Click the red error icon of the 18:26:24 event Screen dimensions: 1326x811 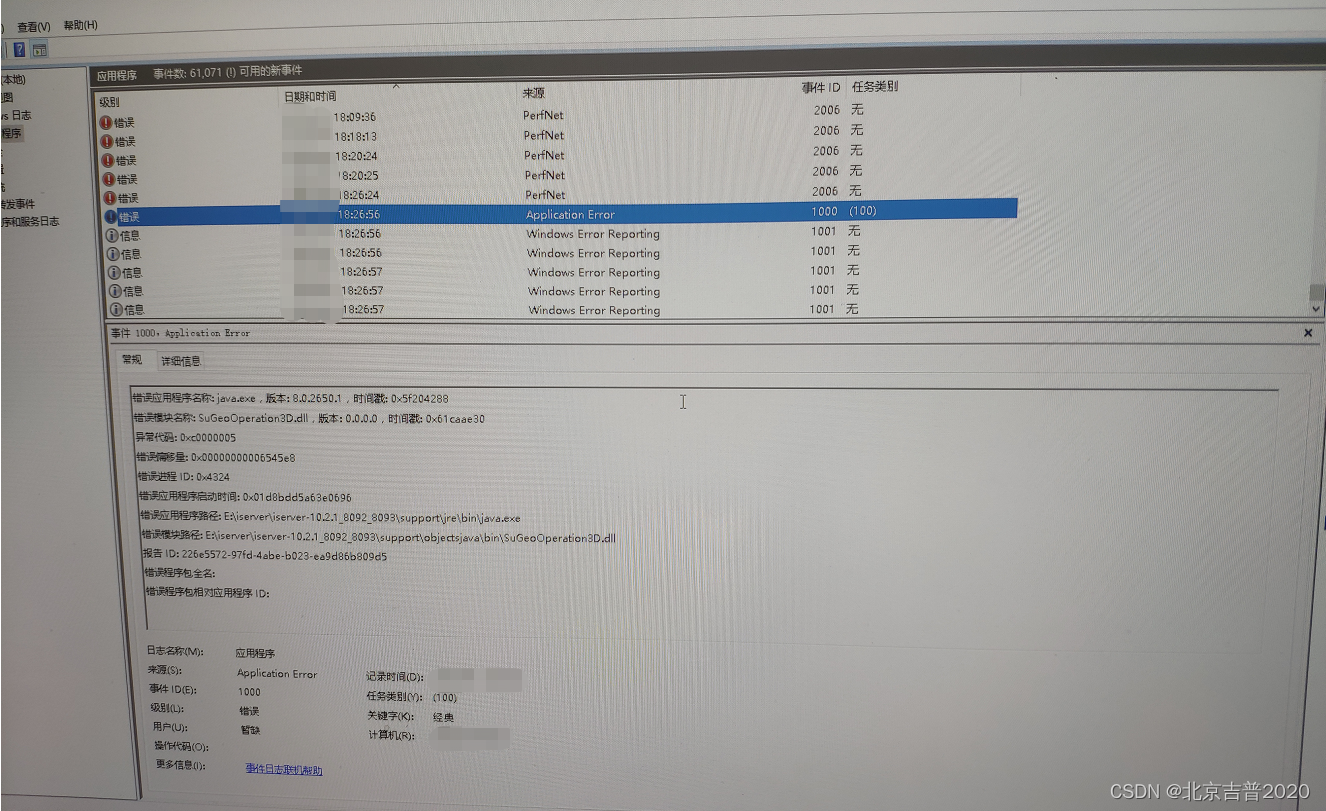click(x=108, y=198)
